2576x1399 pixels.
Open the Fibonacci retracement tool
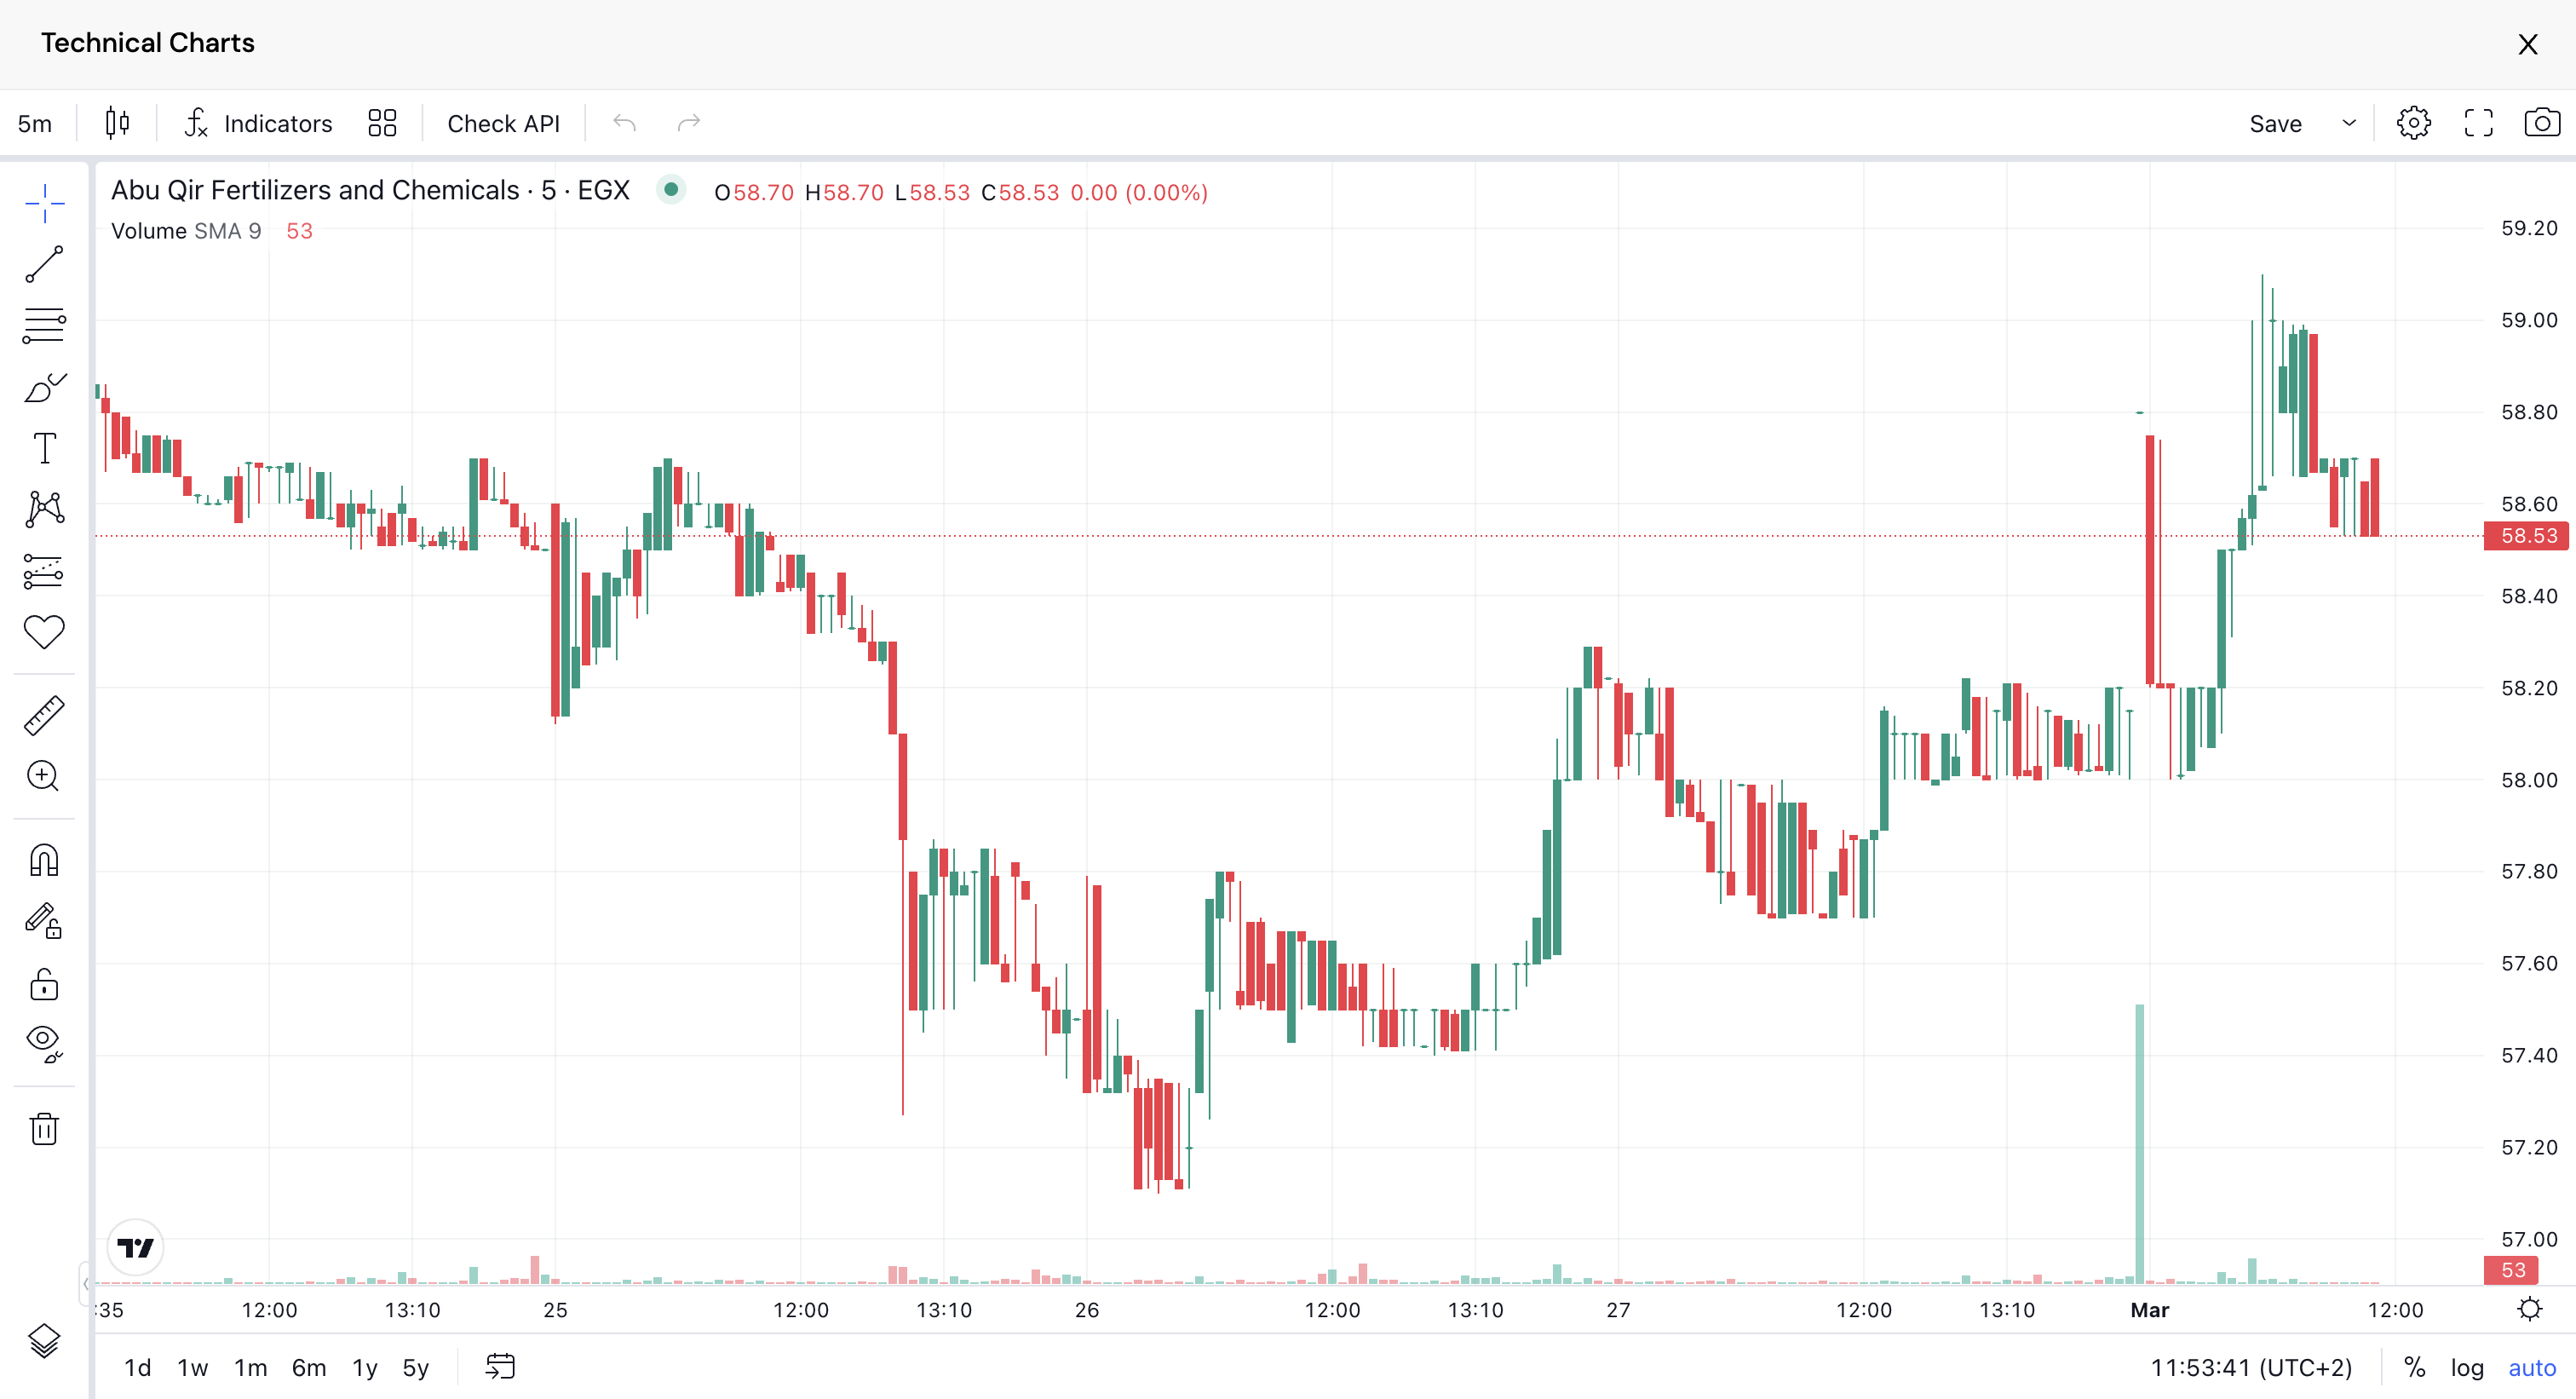point(44,326)
